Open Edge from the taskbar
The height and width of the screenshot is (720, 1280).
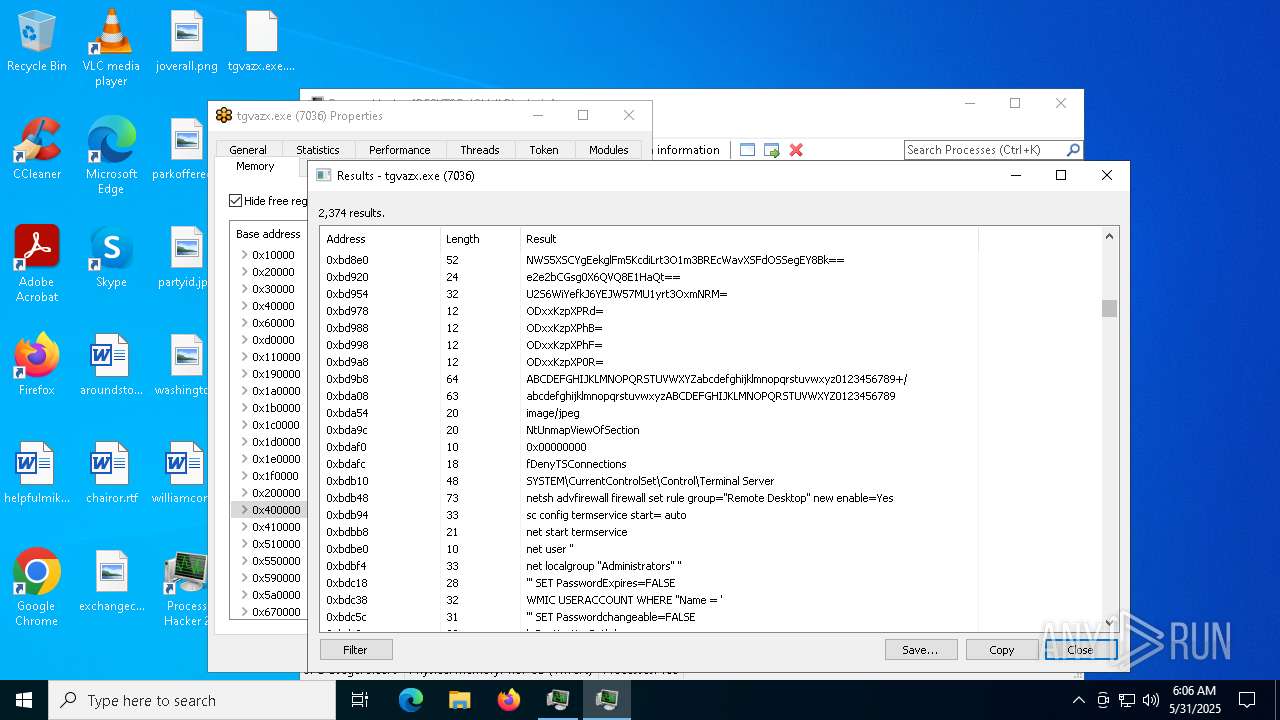[x=411, y=700]
